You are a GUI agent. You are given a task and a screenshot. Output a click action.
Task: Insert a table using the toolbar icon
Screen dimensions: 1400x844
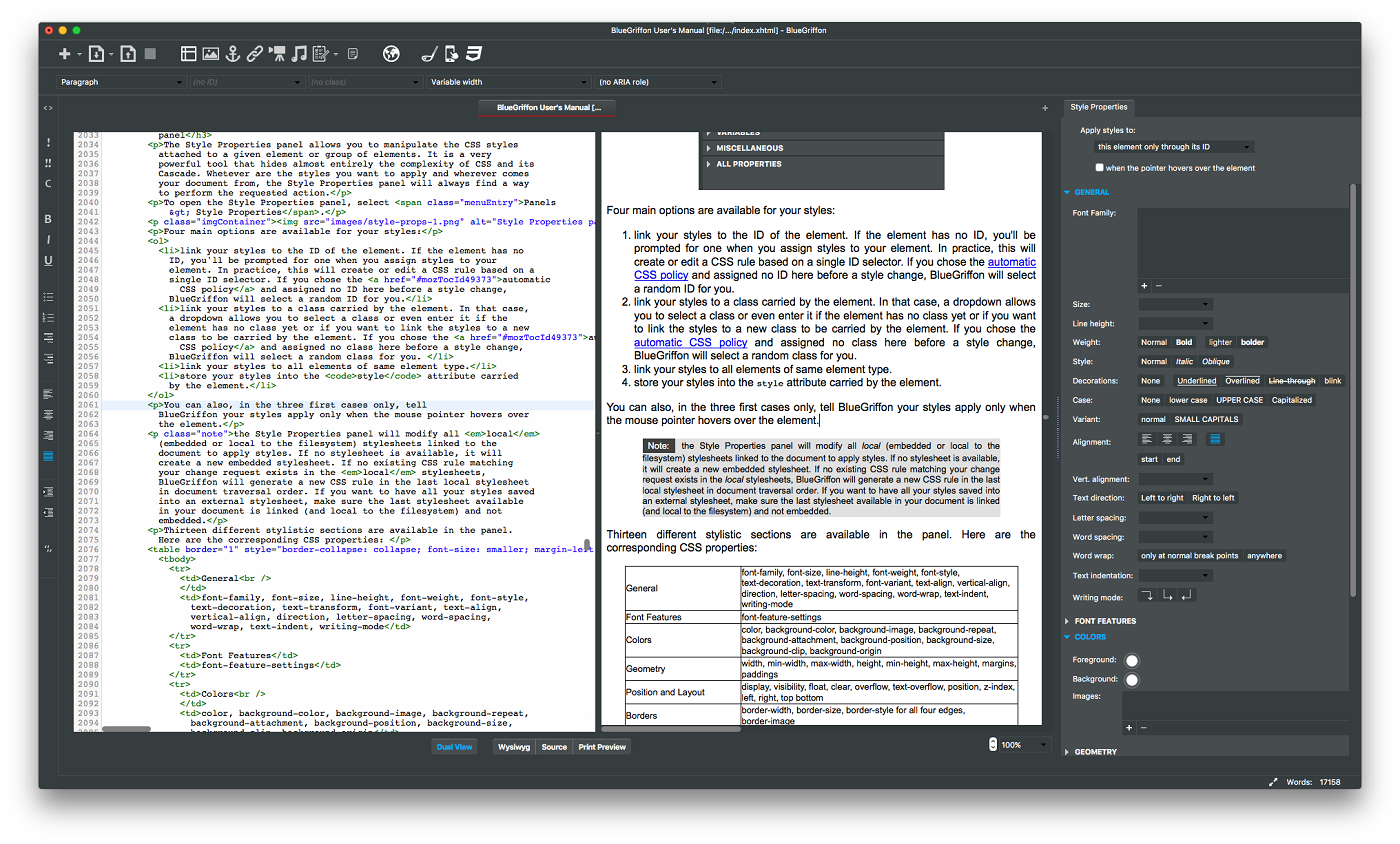[x=189, y=55]
